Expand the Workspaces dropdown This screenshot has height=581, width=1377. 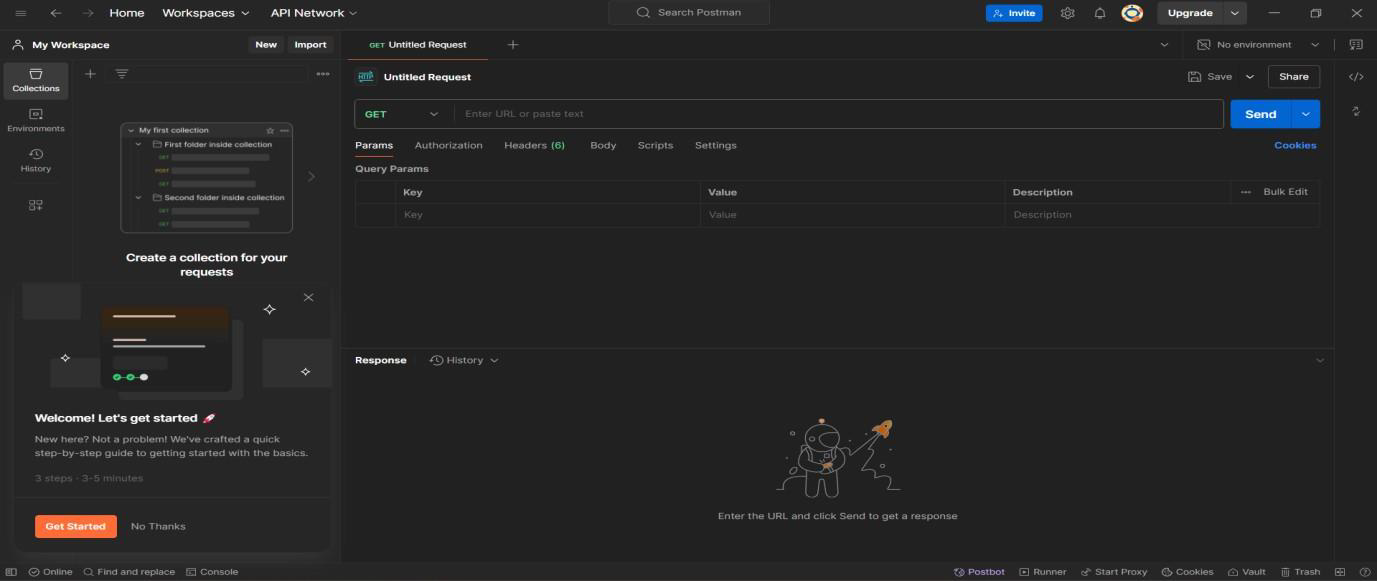[x=206, y=13]
